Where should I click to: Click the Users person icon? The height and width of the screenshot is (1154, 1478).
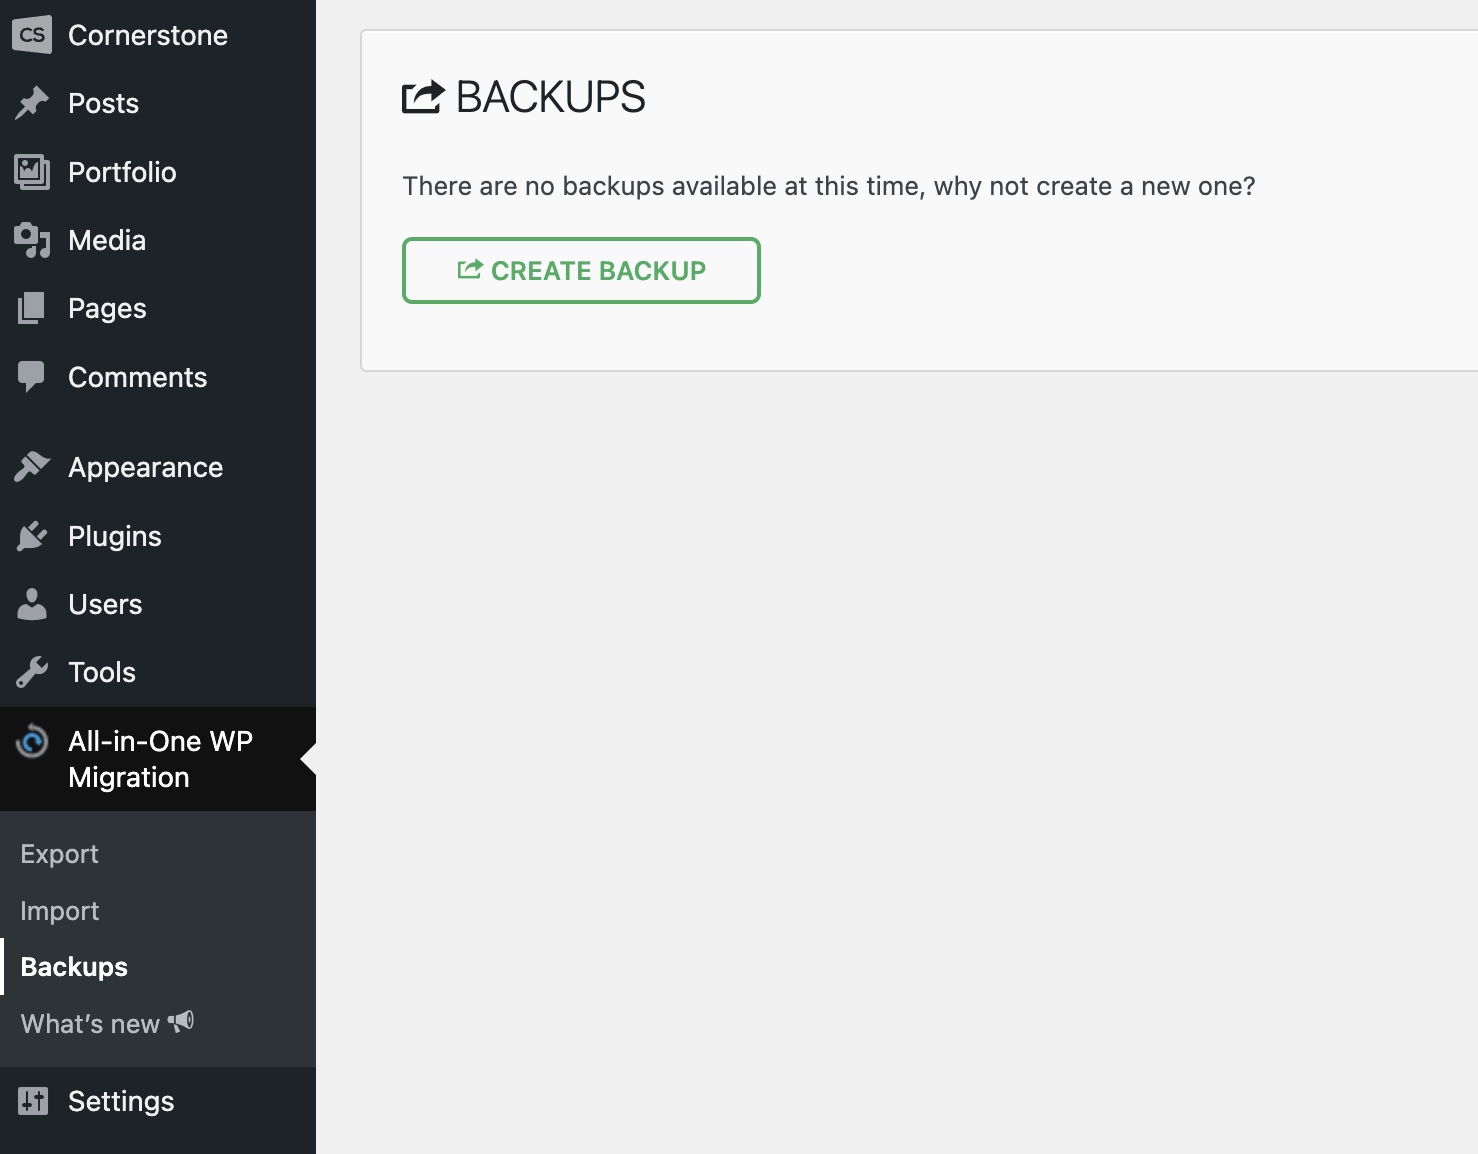coord(32,604)
